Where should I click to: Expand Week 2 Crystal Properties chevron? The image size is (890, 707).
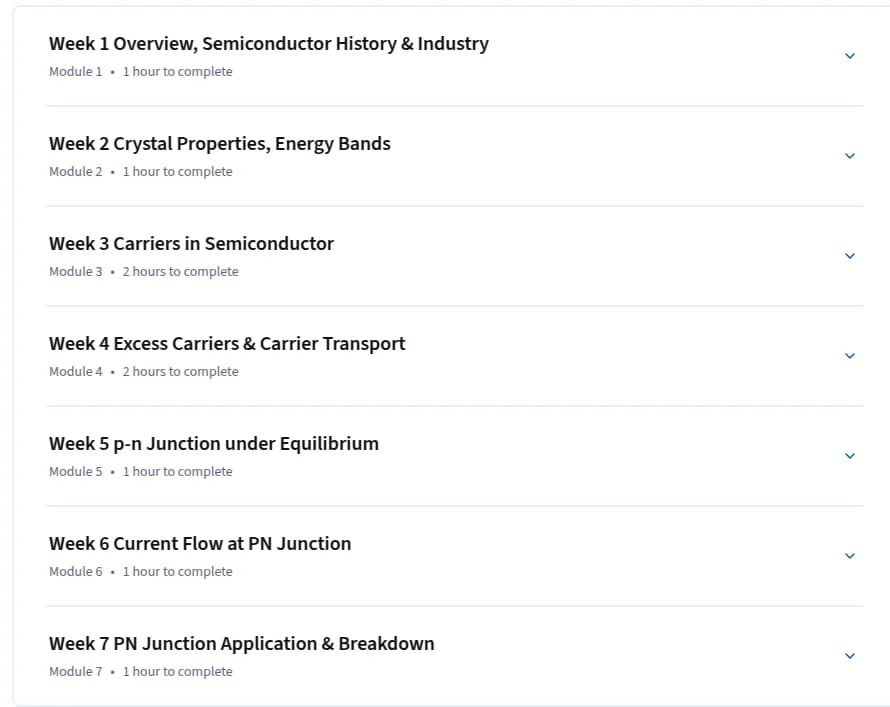click(x=850, y=156)
